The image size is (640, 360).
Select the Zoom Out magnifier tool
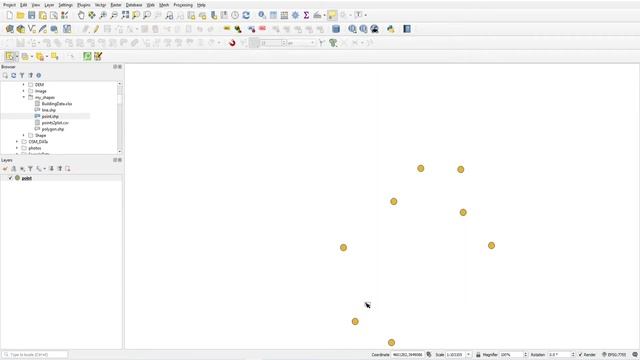(114, 16)
